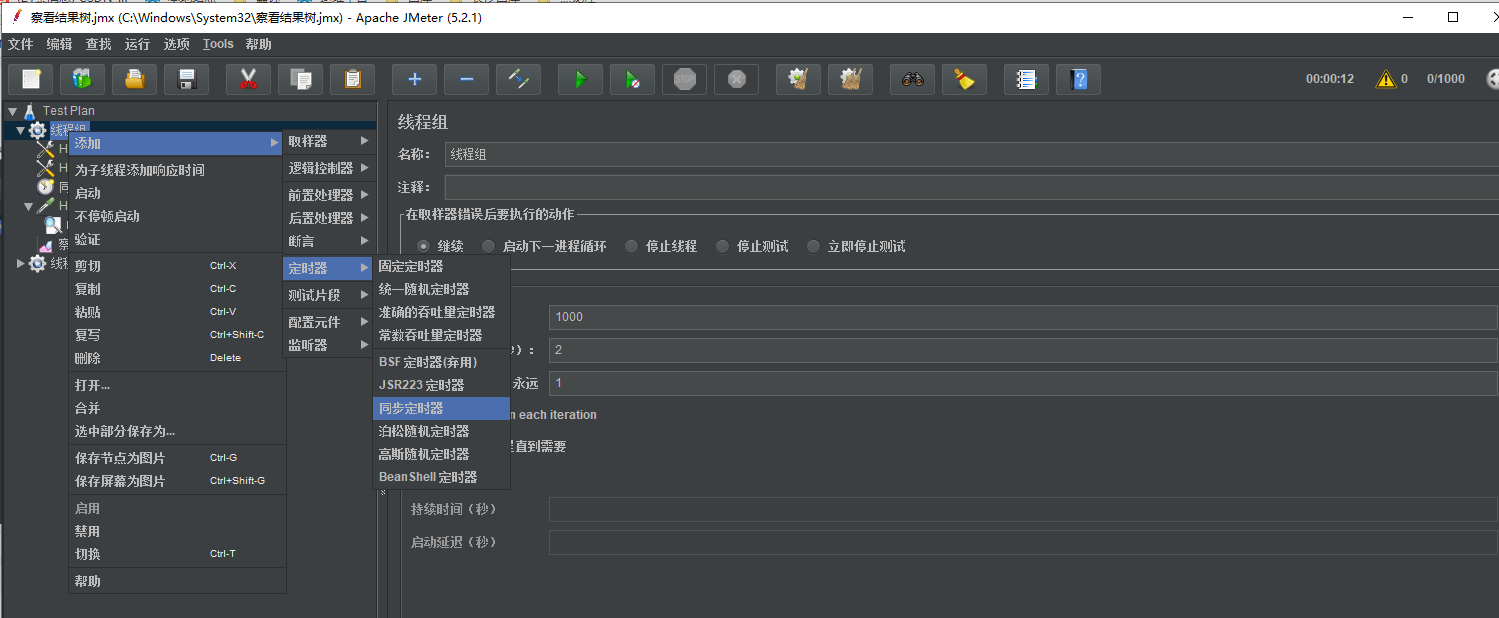
Task: Click 不停顿启动 in context menu
Action: click(177, 216)
